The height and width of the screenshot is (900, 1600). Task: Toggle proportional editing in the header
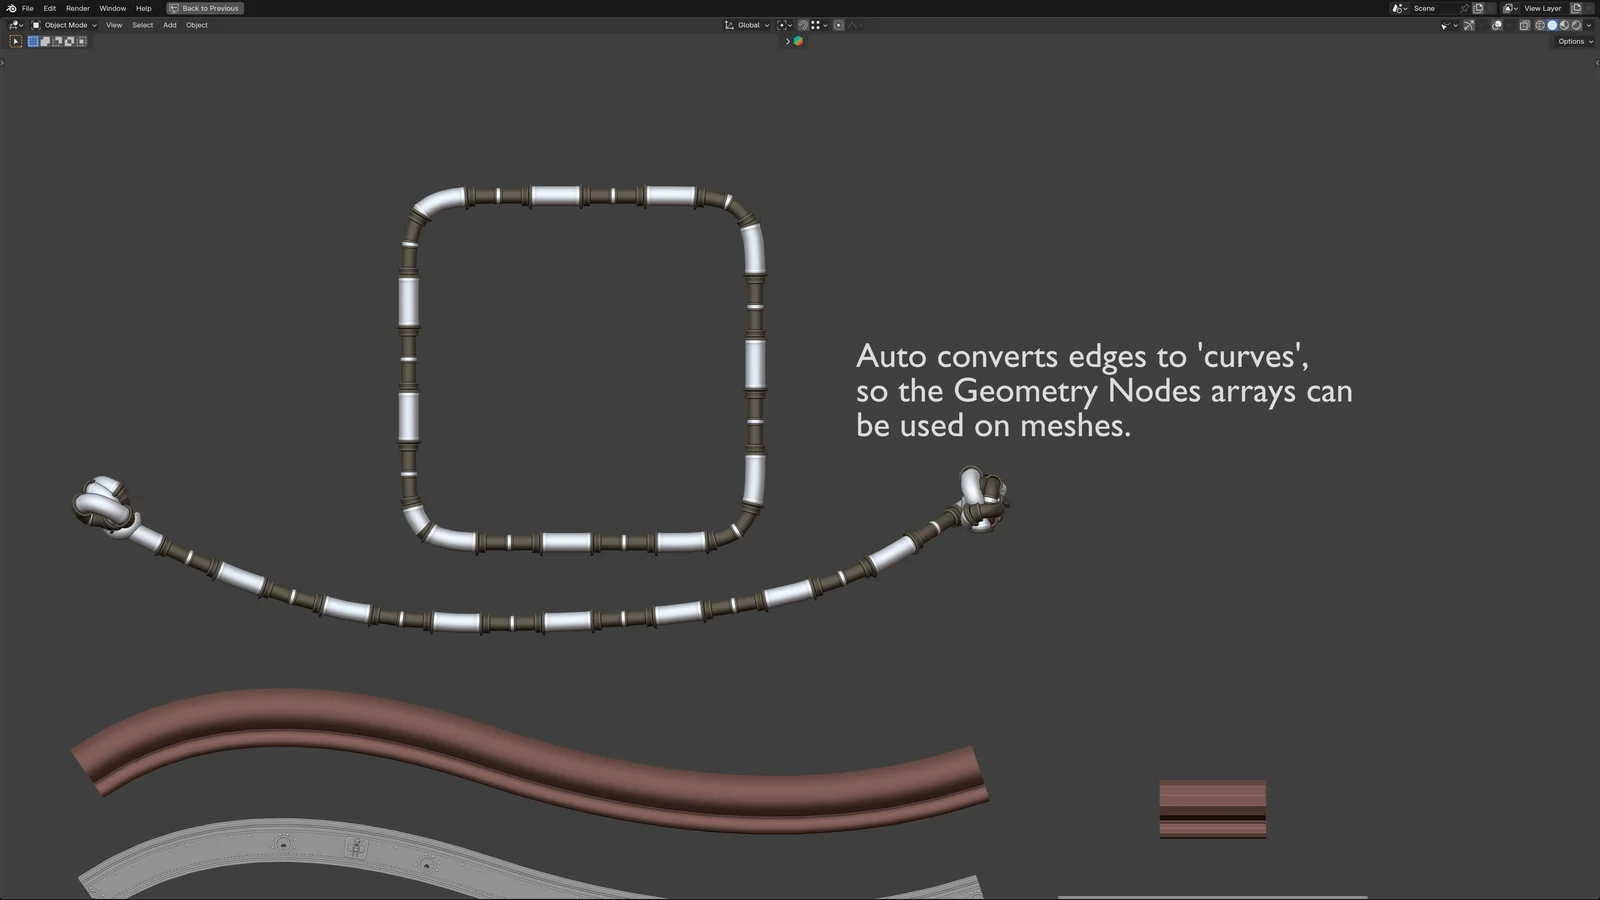coord(838,25)
